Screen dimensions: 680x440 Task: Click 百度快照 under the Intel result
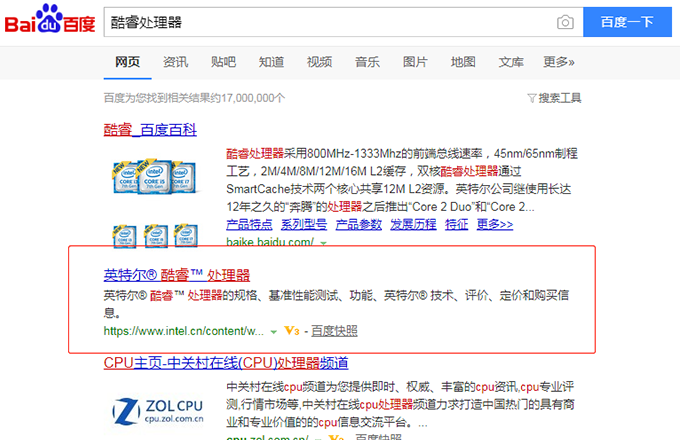pos(334,330)
